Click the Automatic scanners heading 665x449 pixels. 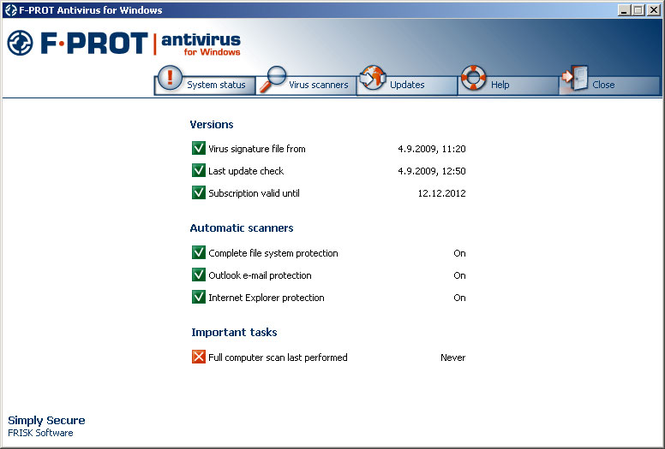(x=242, y=228)
